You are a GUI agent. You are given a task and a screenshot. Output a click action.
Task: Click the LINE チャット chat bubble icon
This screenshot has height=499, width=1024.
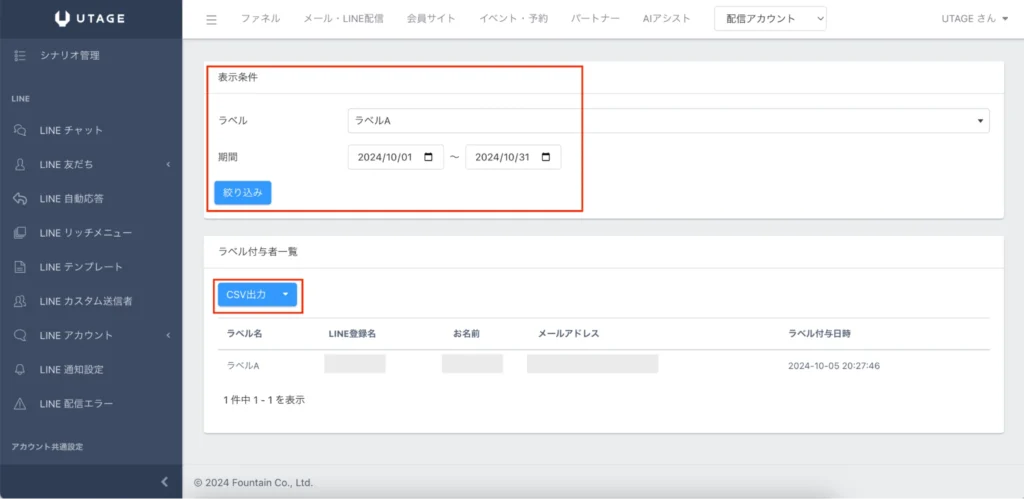pos(20,130)
